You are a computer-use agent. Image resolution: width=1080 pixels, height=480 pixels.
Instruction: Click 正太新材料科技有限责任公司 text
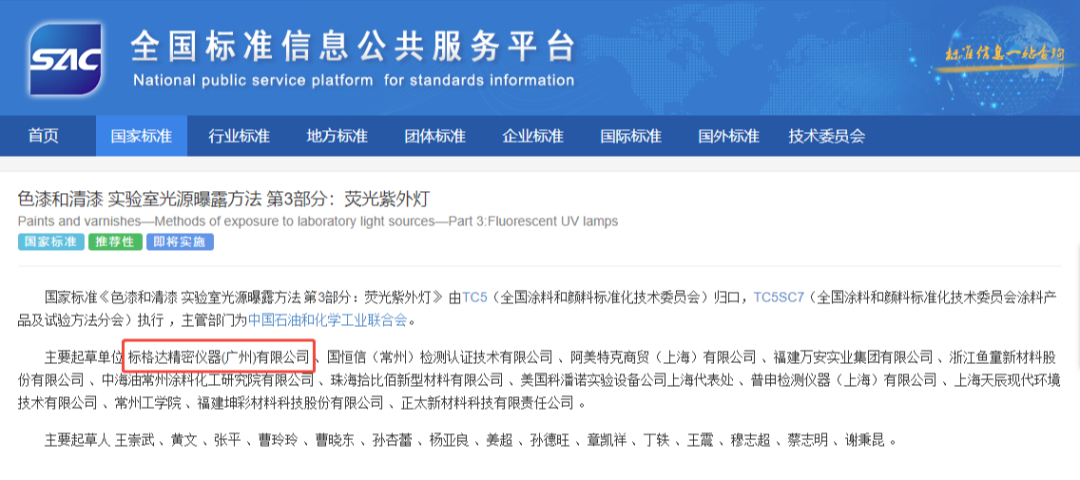(486, 402)
